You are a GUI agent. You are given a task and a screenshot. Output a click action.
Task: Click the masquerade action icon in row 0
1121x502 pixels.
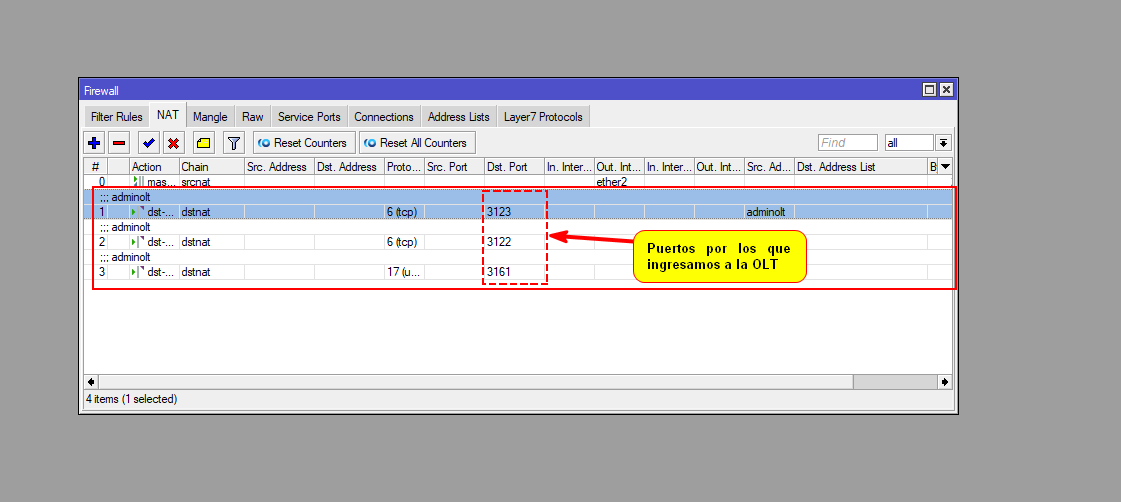[x=138, y=182]
